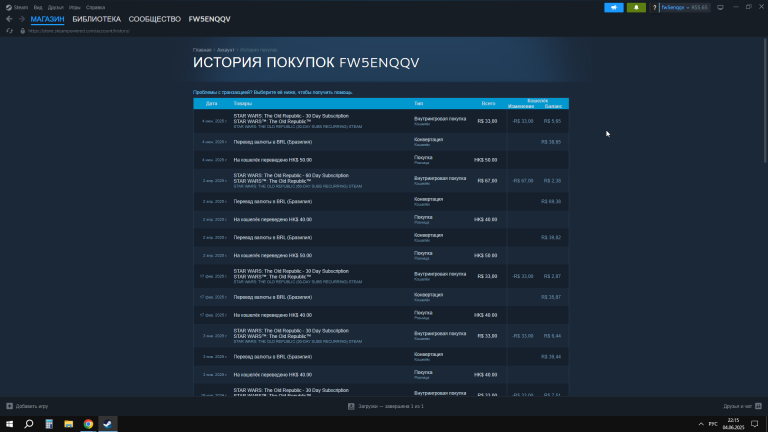The height and width of the screenshot is (432, 768).
Task: Open the Друзья menu
Action: point(55,7)
